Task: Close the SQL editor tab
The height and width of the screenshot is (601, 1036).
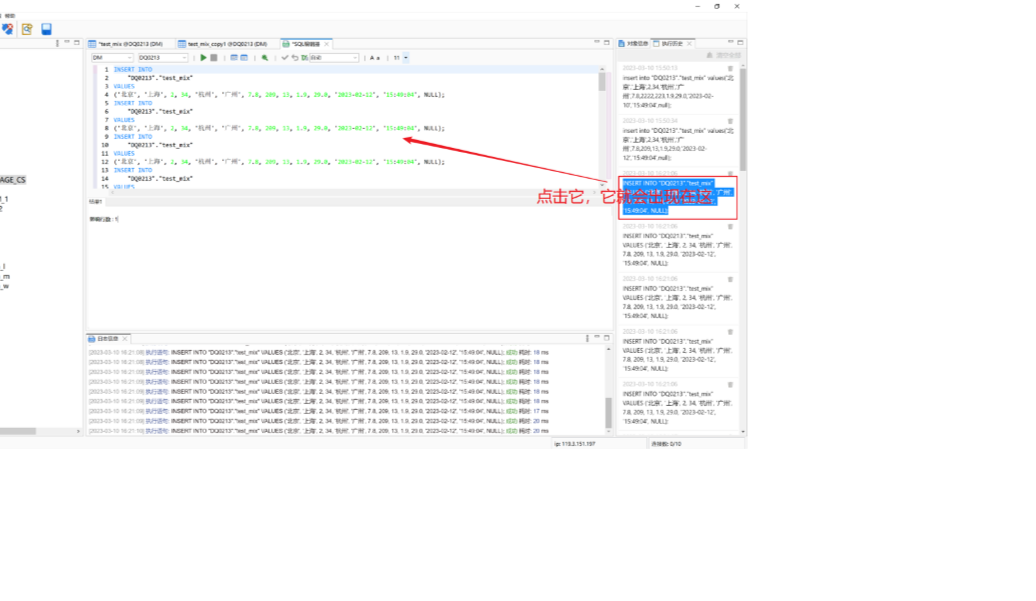Action: pyautogui.click(x=326, y=44)
